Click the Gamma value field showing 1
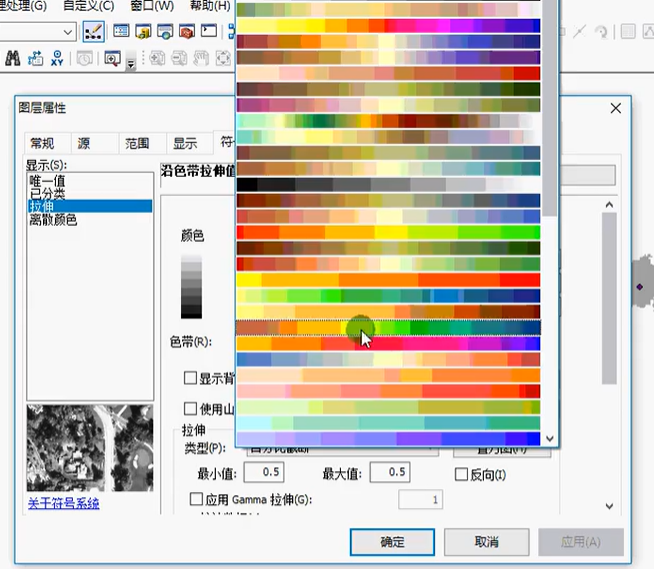This screenshot has height=569, width=654. tap(420, 499)
